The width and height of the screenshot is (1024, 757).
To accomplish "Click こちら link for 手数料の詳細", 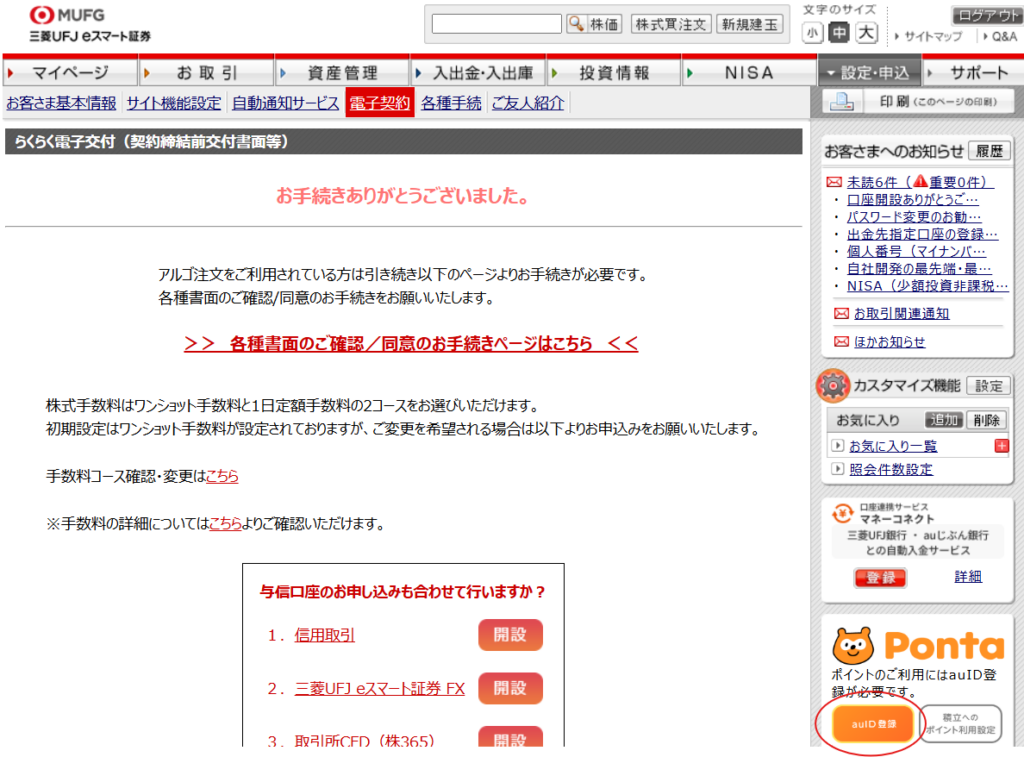I will [x=225, y=524].
